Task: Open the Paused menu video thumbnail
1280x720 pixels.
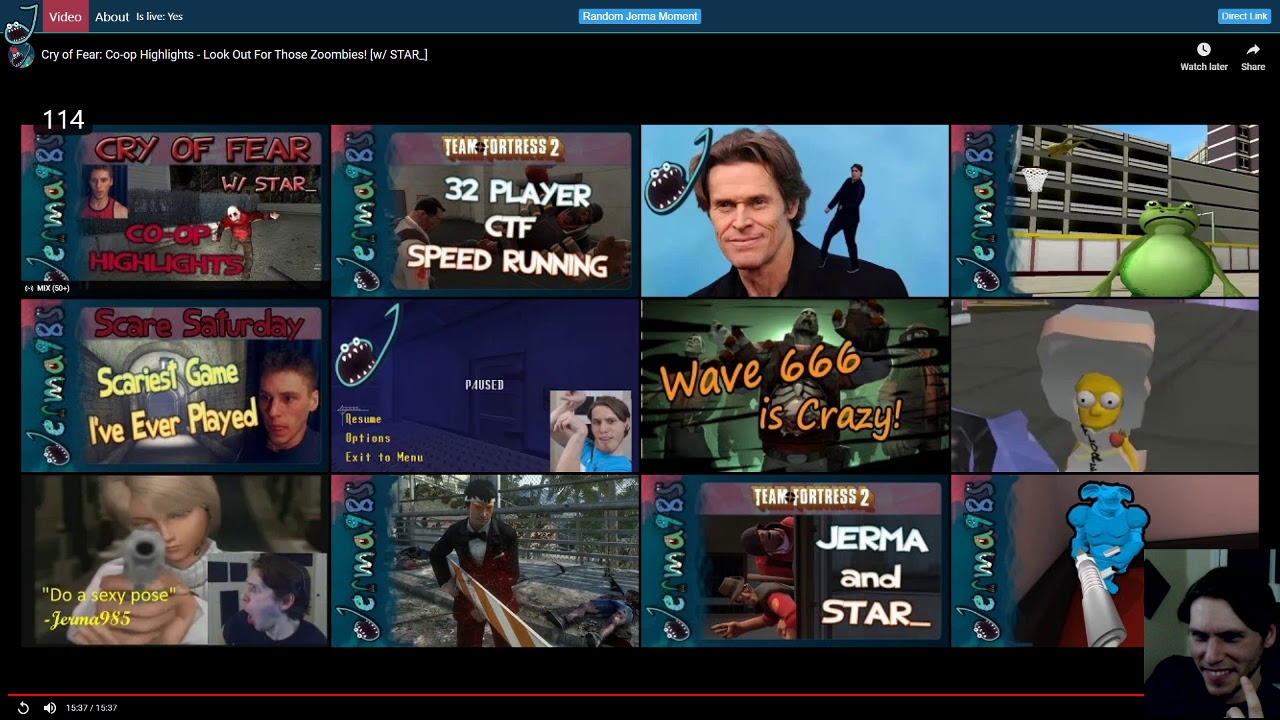Action: (485, 386)
